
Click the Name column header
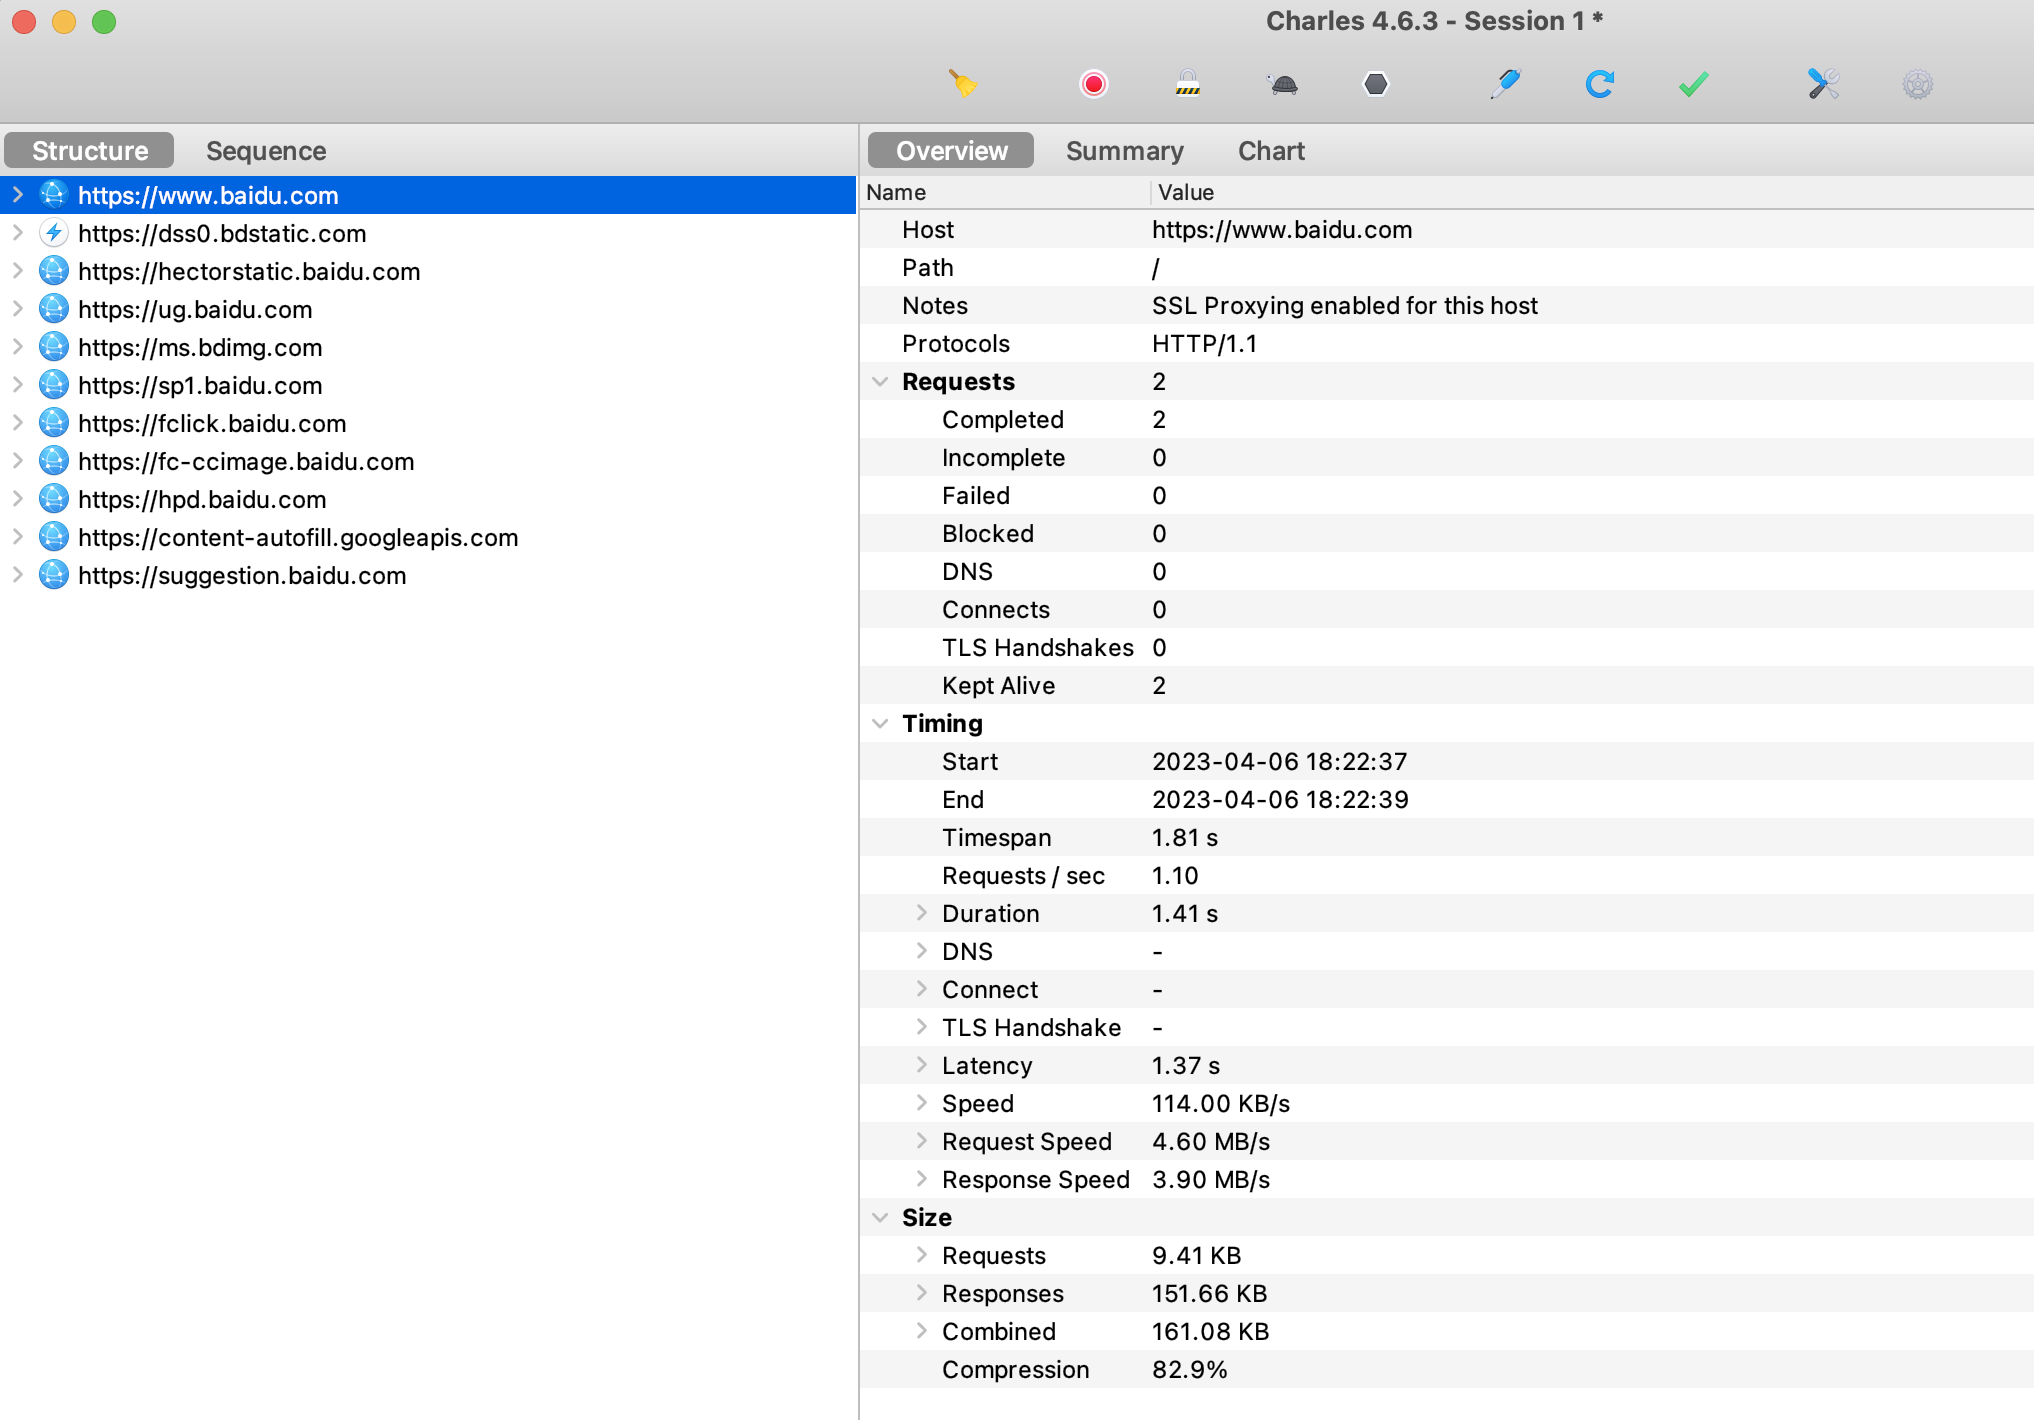1004,192
